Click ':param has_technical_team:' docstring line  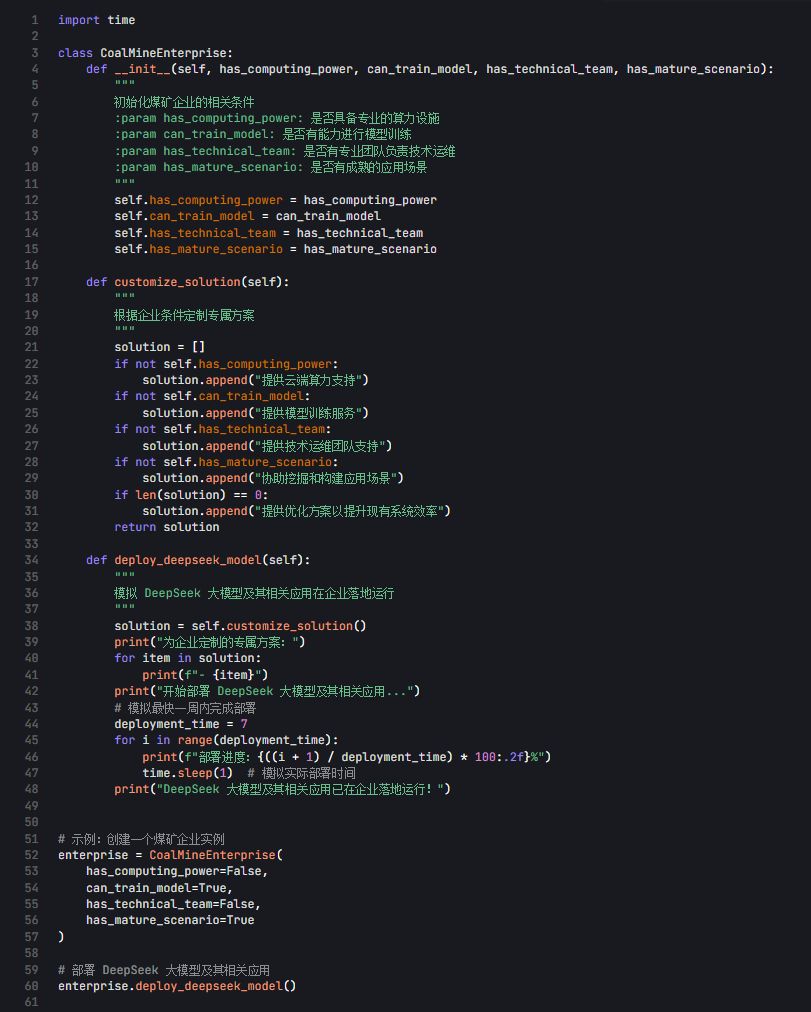point(285,151)
